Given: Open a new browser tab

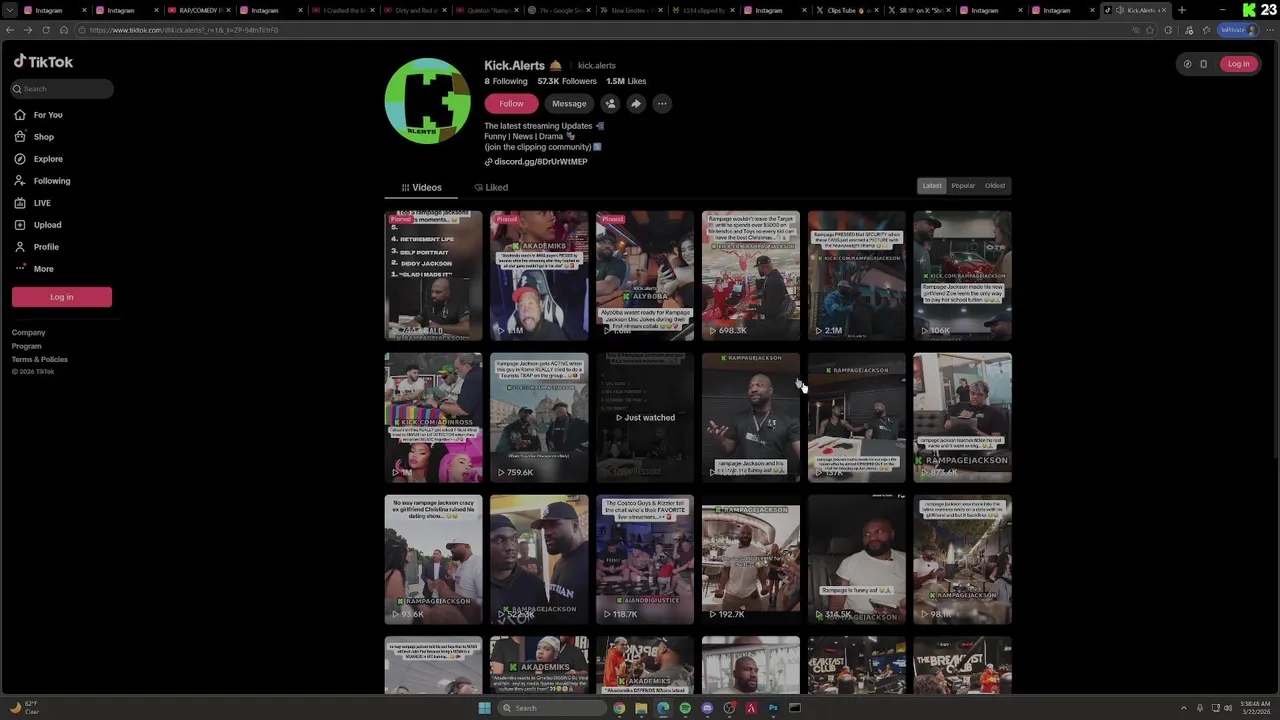Looking at the screenshot, I should [x=1182, y=10].
